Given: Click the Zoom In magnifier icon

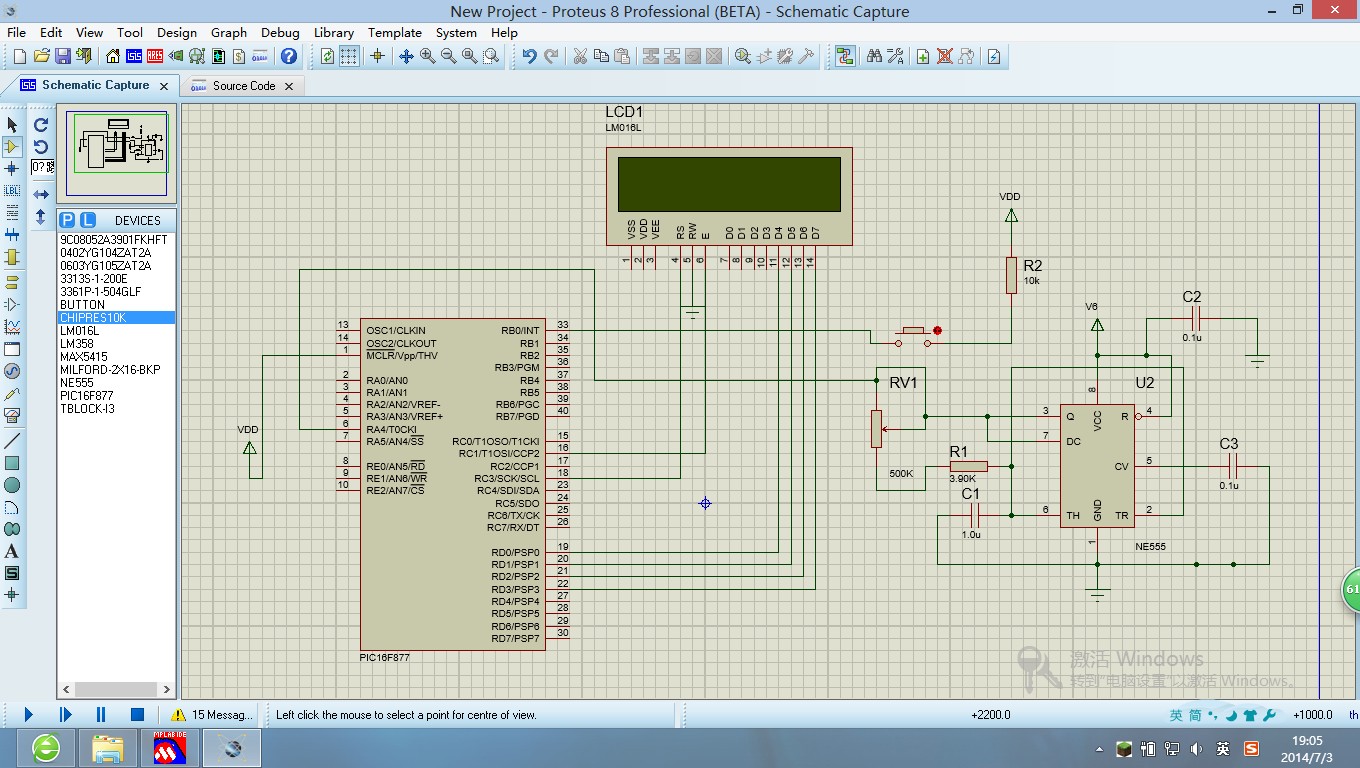Looking at the screenshot, I should click(x=427, y=56).
